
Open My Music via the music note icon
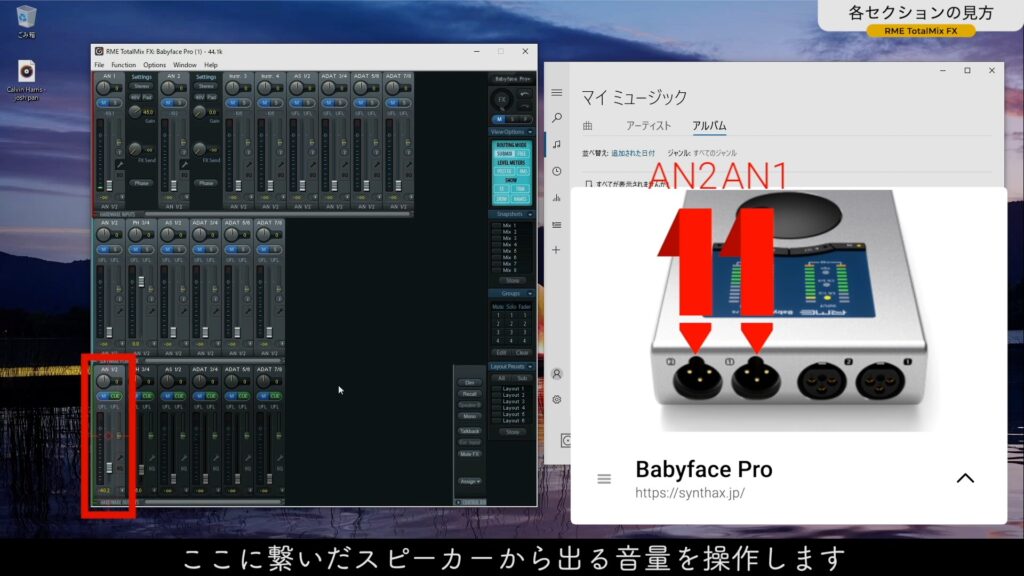556,144
